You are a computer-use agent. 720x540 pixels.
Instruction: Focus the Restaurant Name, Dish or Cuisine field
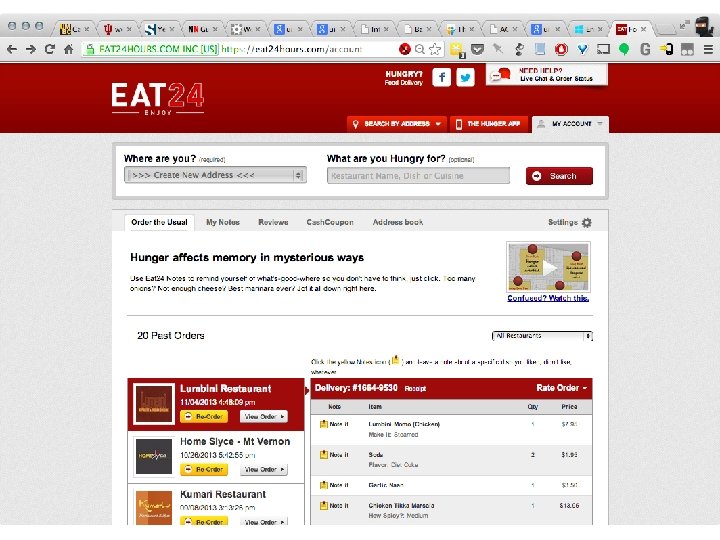point(418,176)
